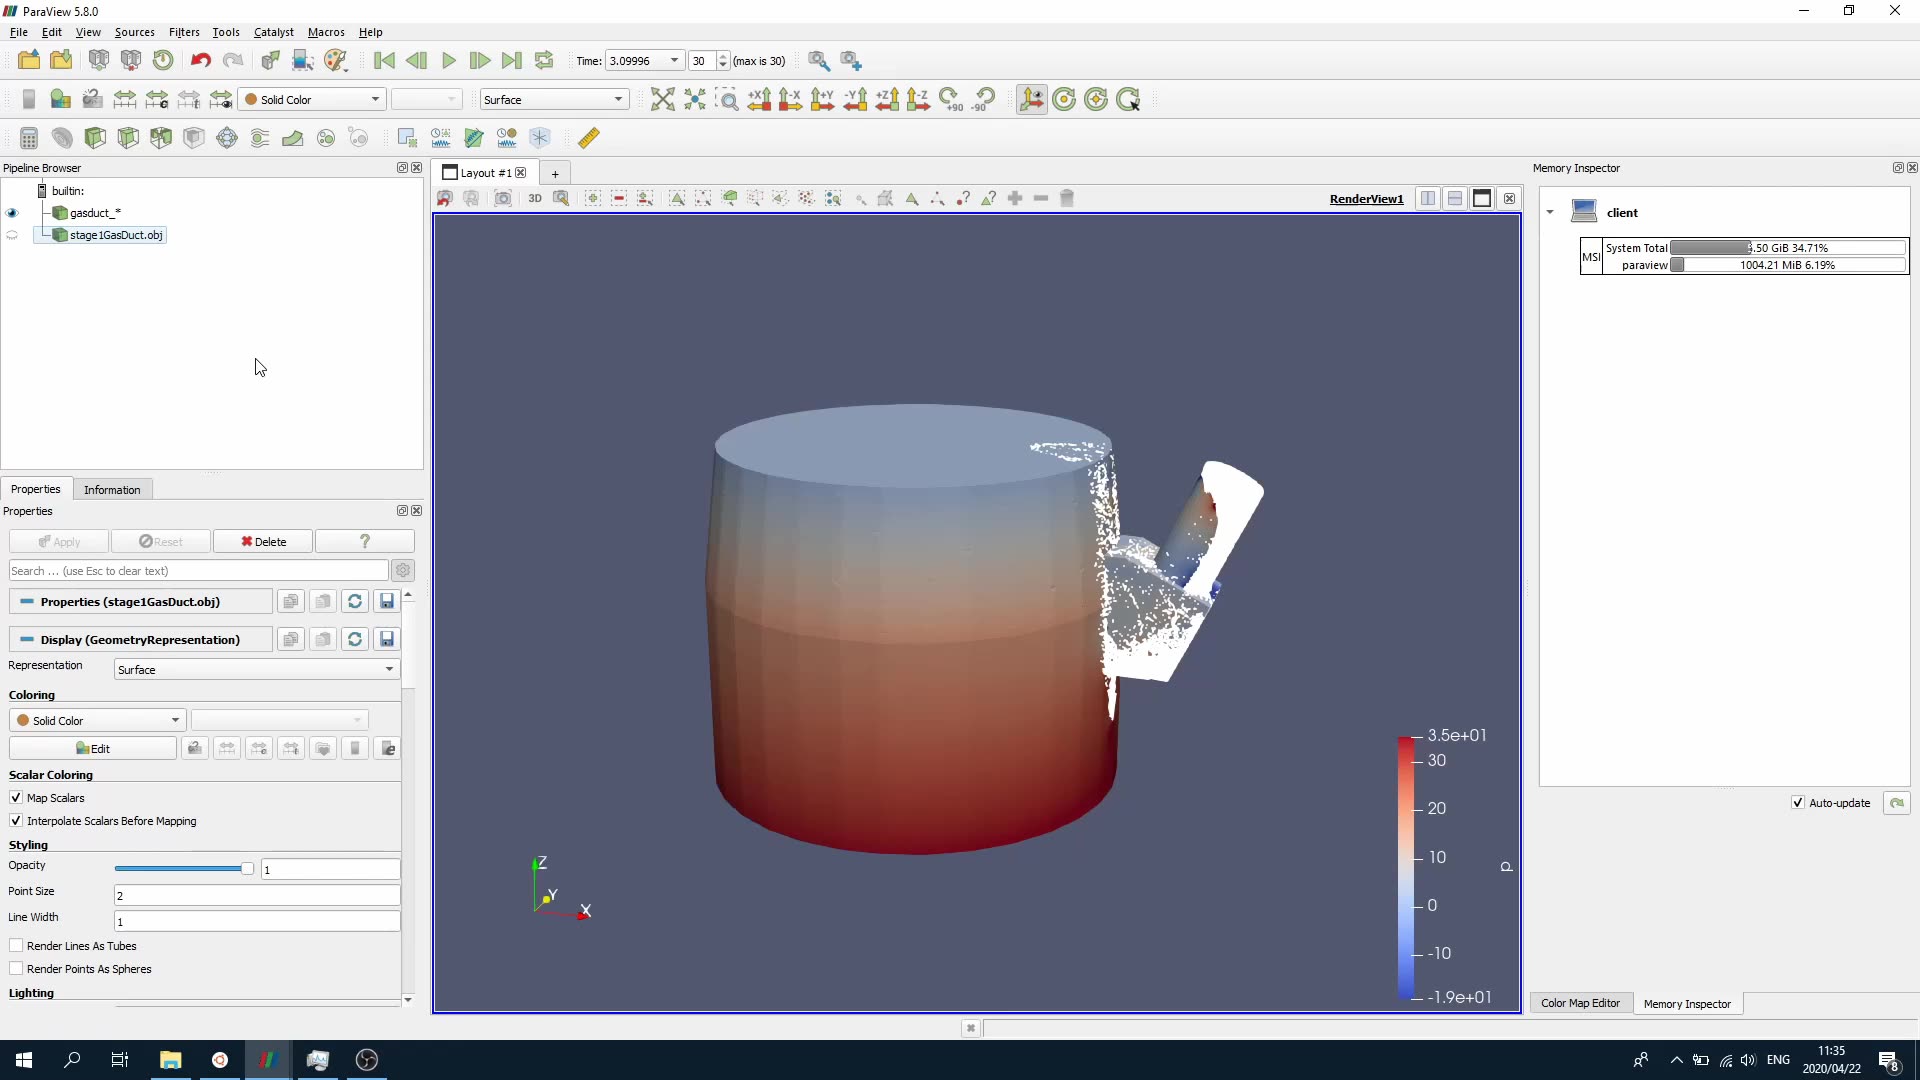Switch to the Information tab
This screenshot has height=1080, width=1920.
pos(112,489)
